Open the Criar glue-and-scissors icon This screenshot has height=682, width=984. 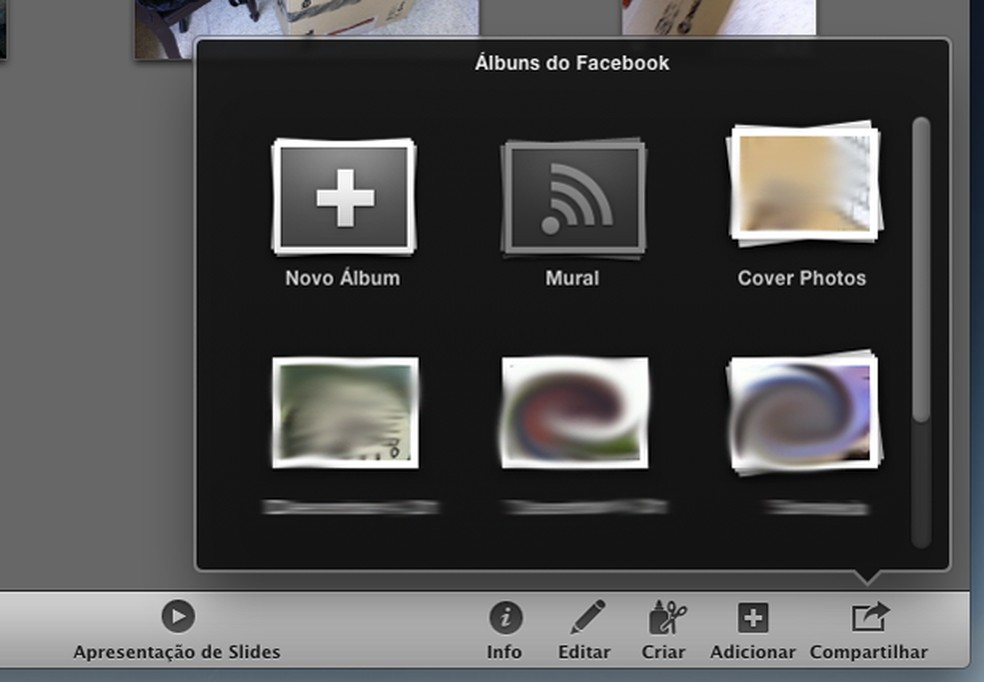tap(666, 617)
